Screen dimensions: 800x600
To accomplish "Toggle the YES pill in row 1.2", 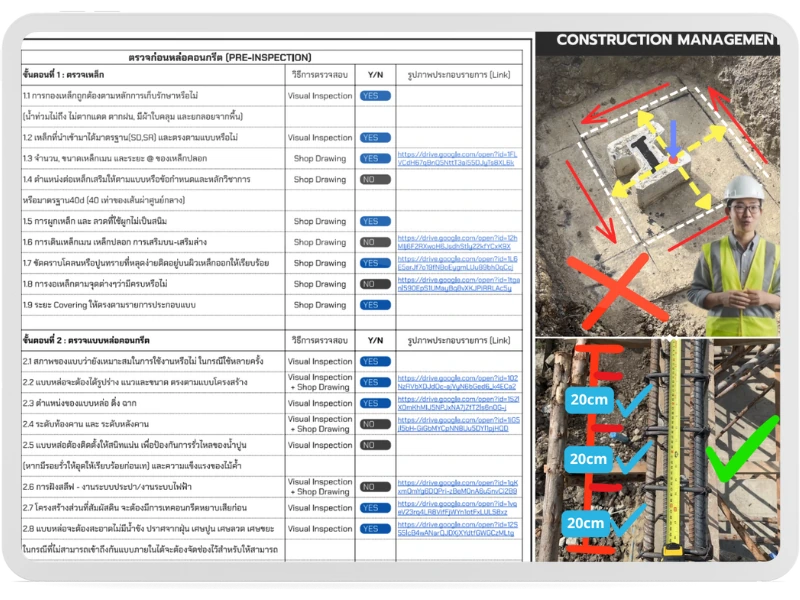I will [x=375, y=138].
